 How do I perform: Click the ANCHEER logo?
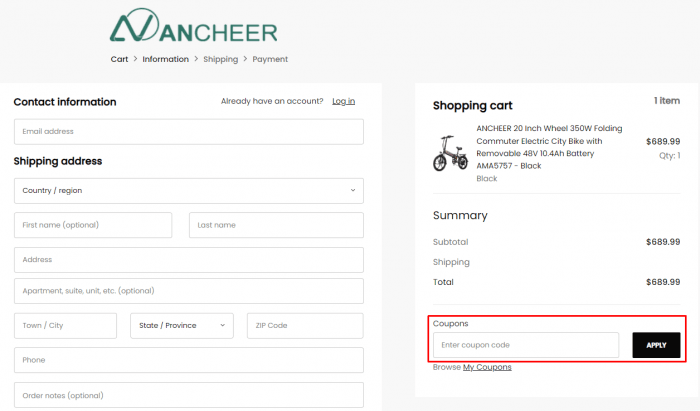(x=194, y=26)
